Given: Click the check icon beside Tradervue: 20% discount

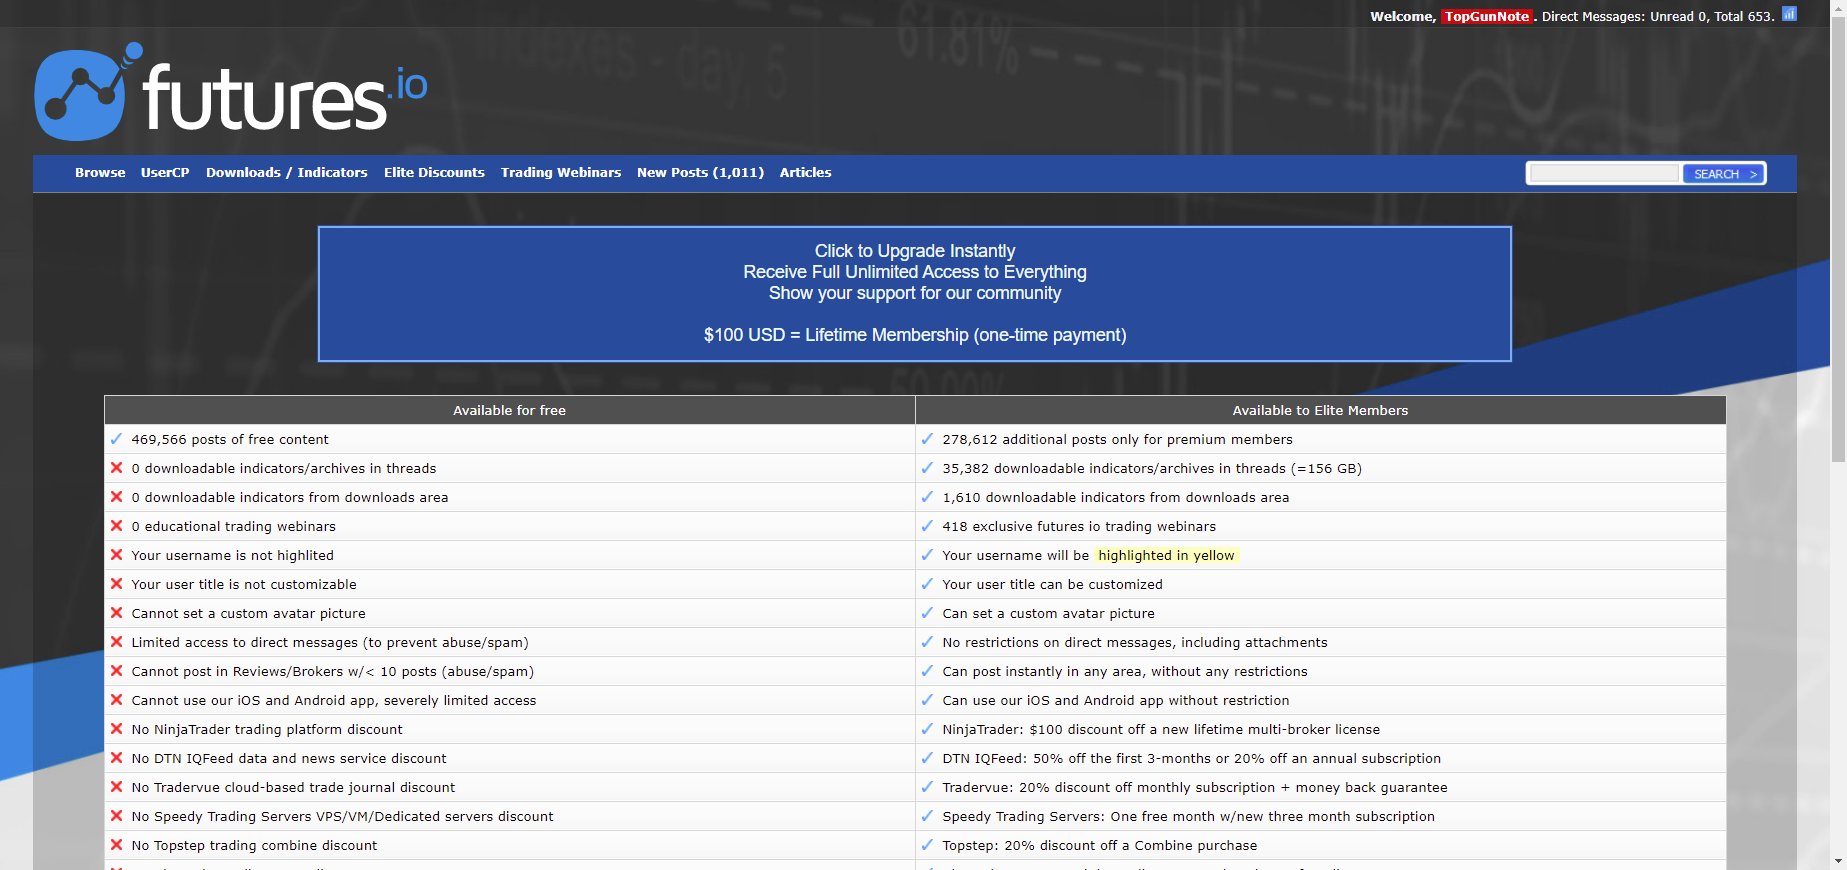Looking at the screenshot, I should tap(927, 787).
